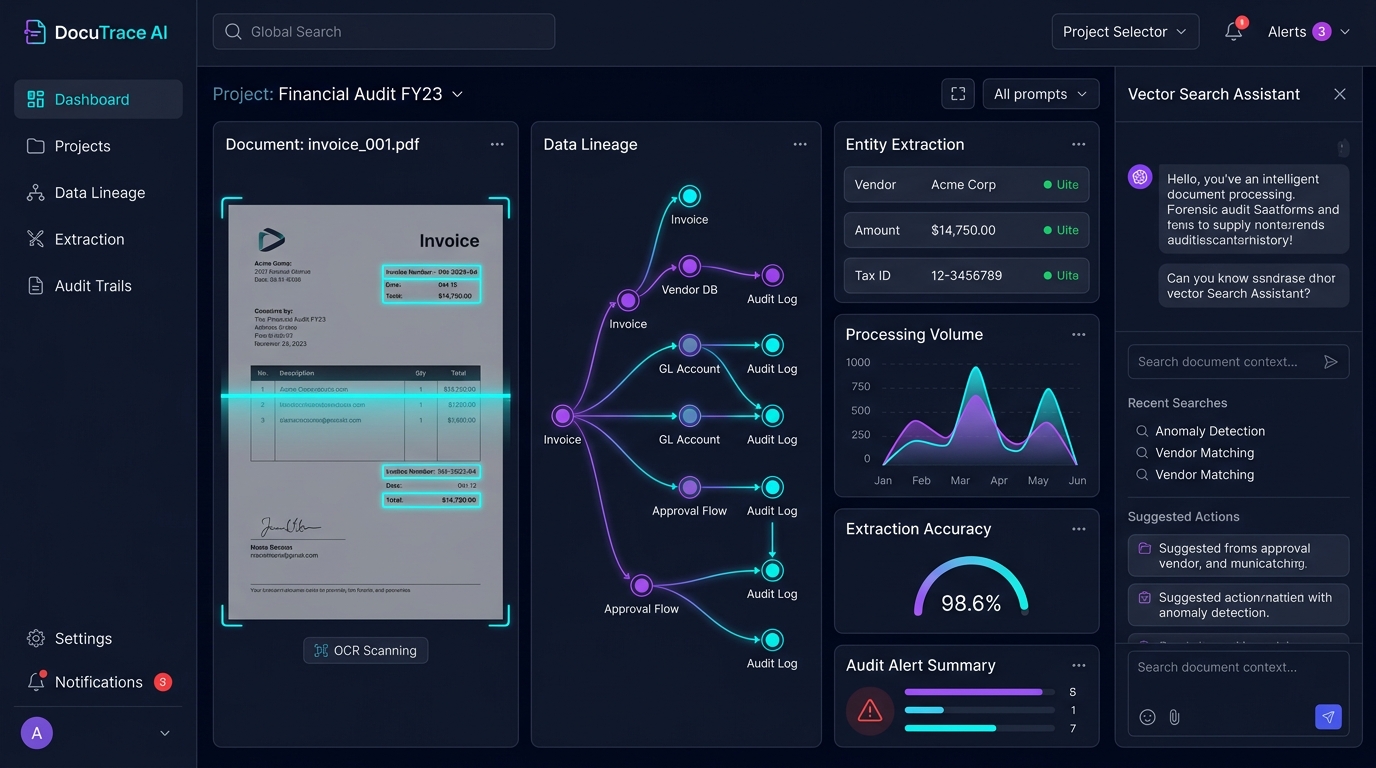The width and height of the screenshot is (1376, 768).
Task: Click the purple audit alert progress bar
Action: tap(979, 692)
